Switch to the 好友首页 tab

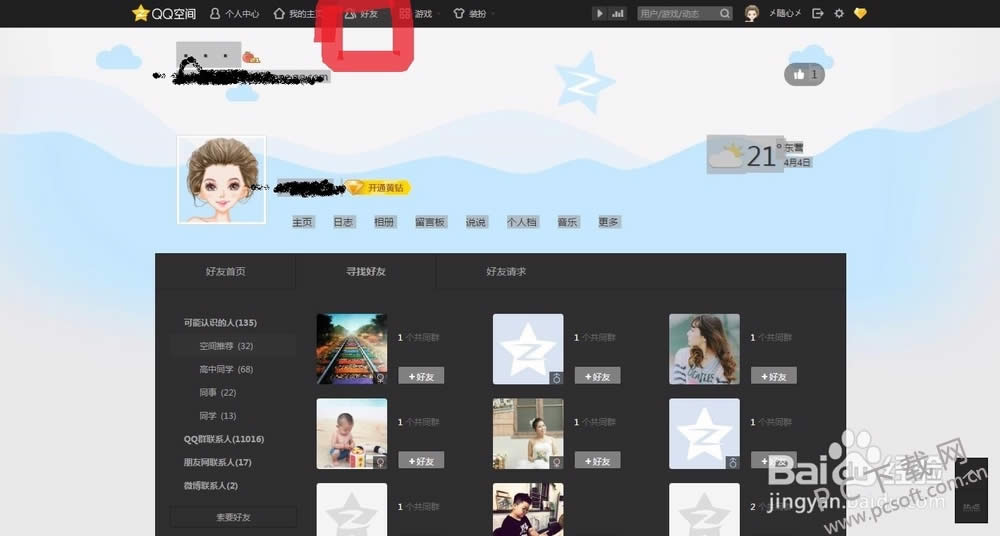[225, 272]
